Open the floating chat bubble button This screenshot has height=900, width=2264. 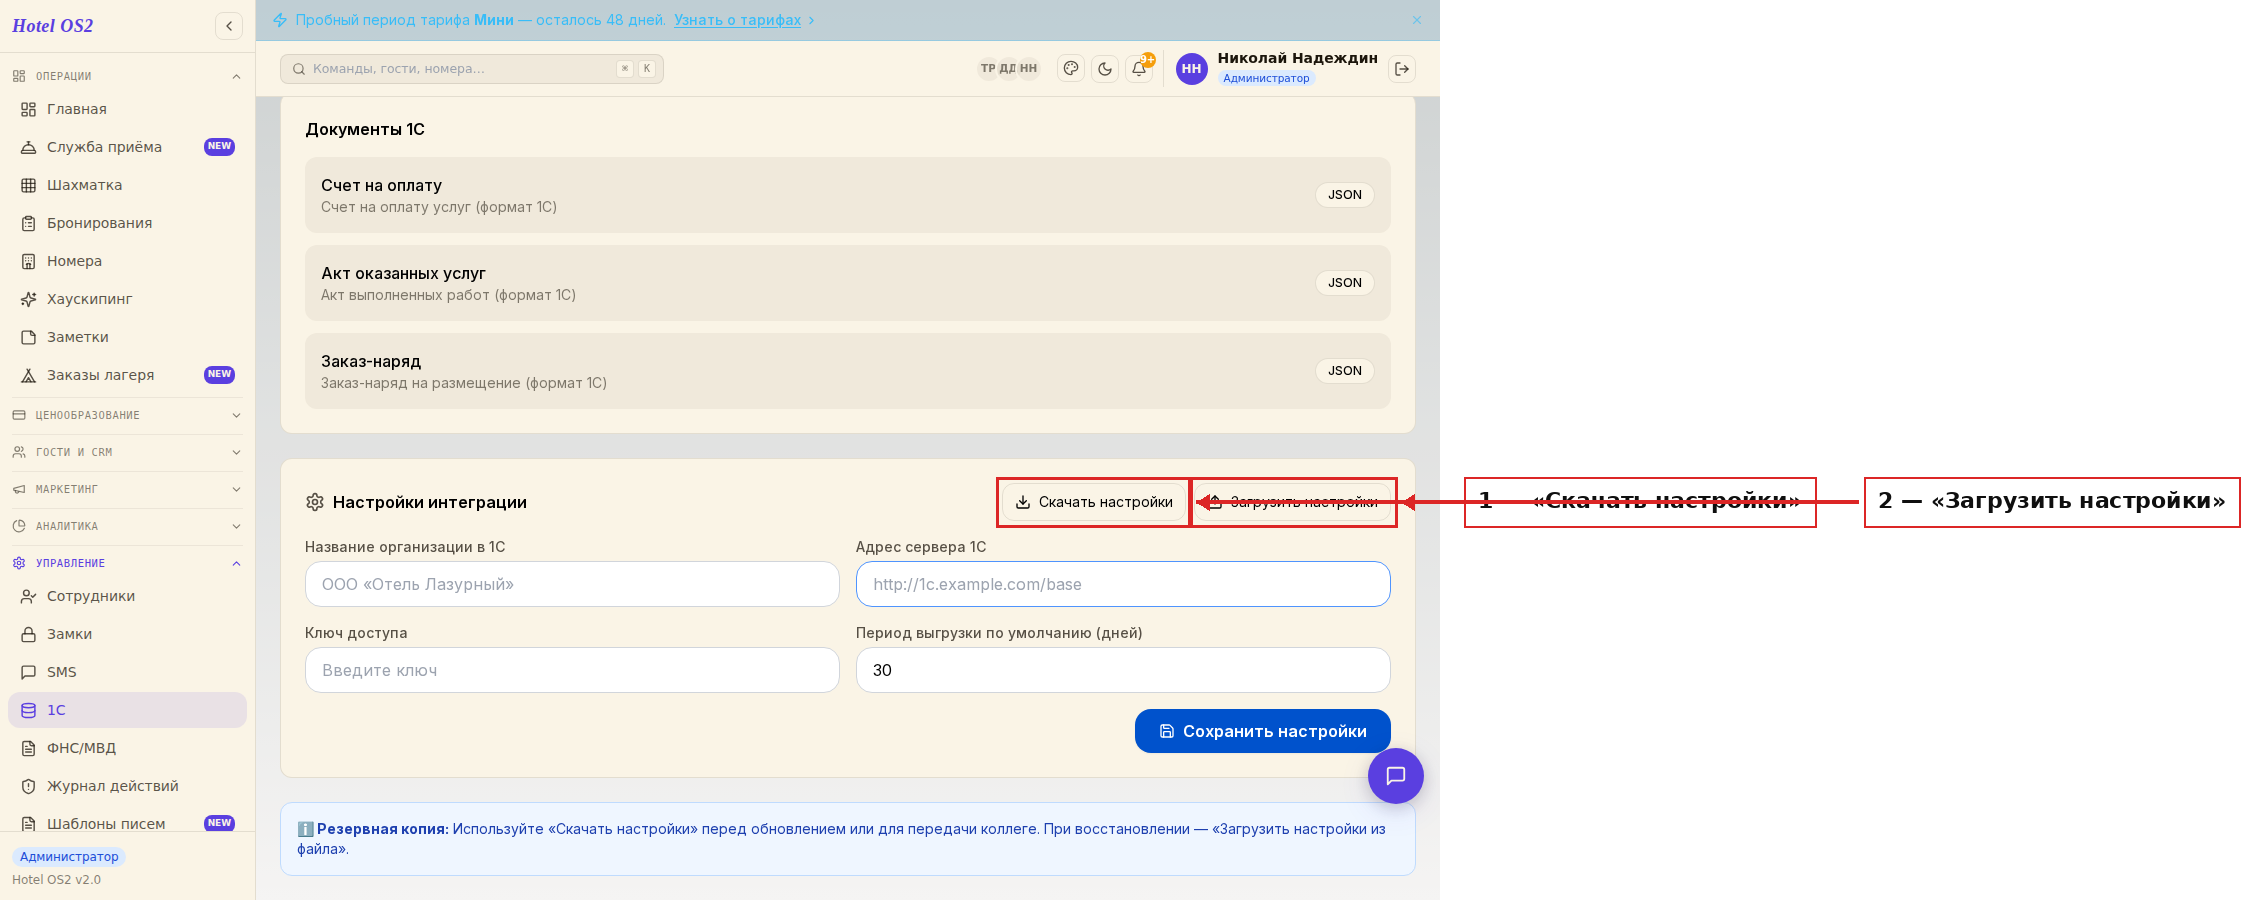tap(1396, 776)
